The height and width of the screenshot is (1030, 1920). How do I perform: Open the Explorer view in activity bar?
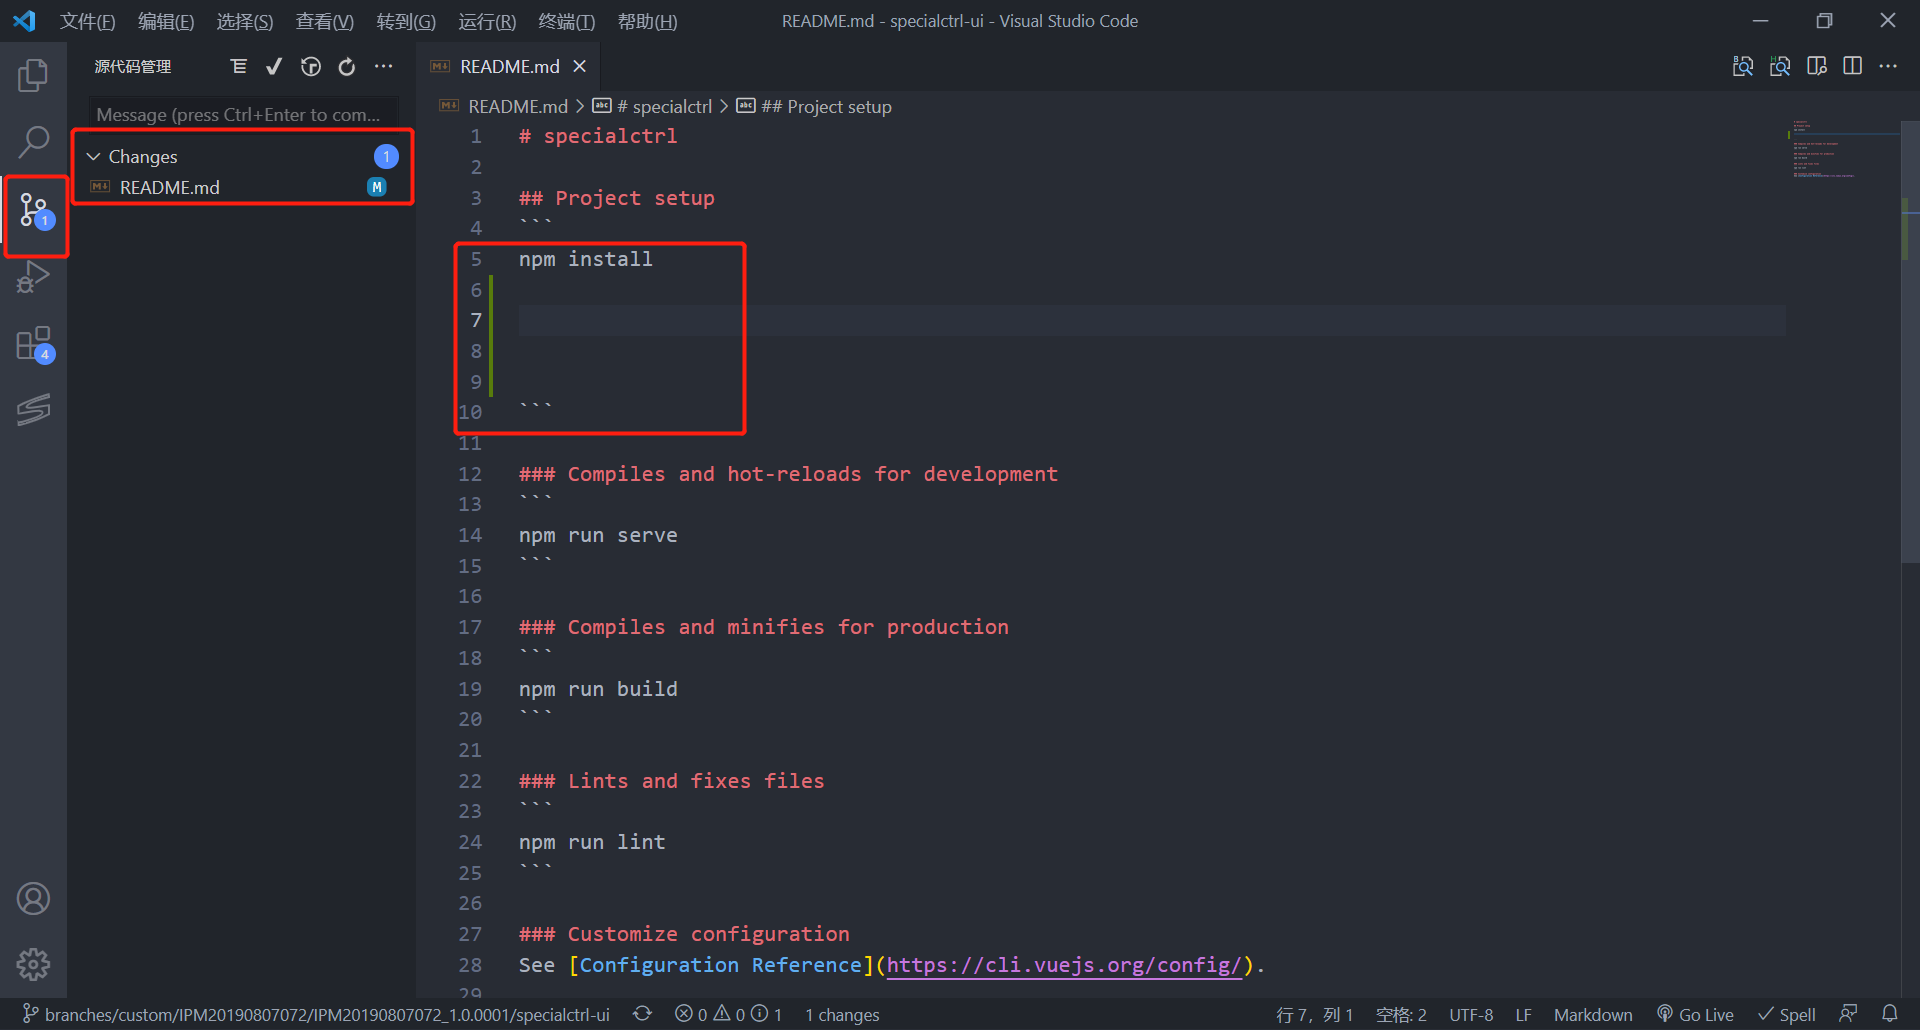(33, 75)
